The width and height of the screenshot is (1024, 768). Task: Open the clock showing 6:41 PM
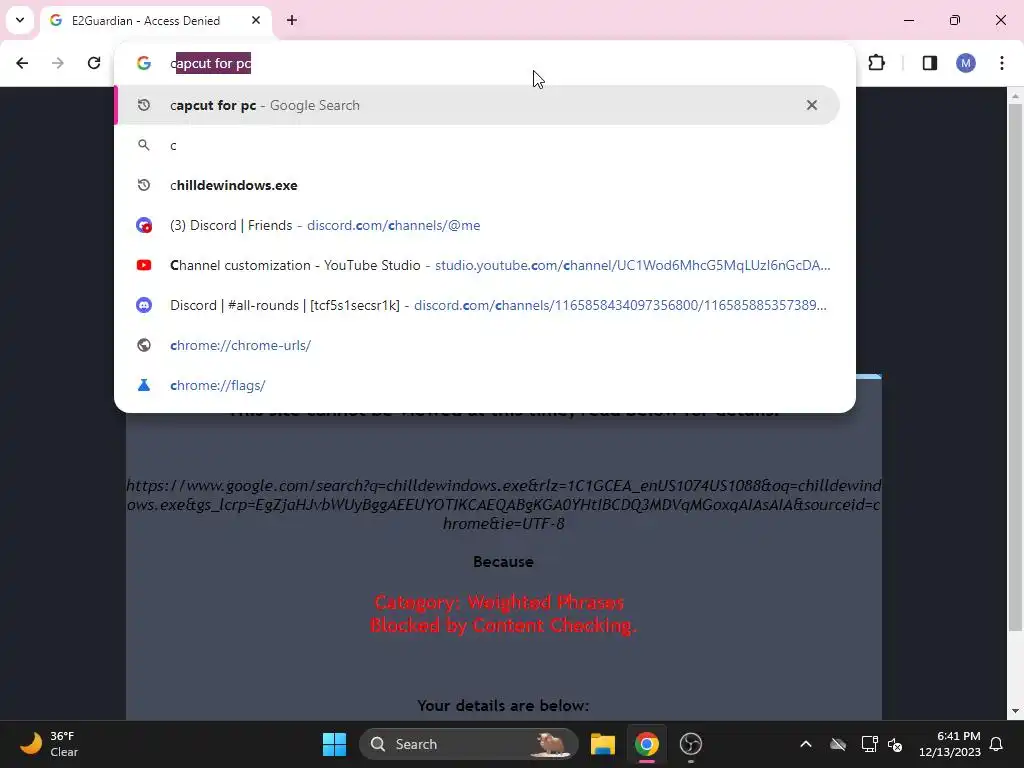[950, 744]
